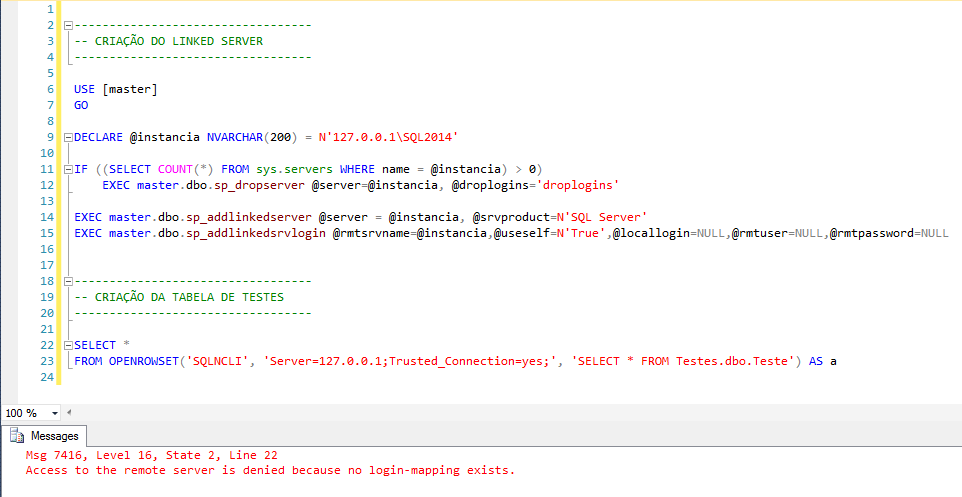Click the NVARCHAR data type

(235, 137)
